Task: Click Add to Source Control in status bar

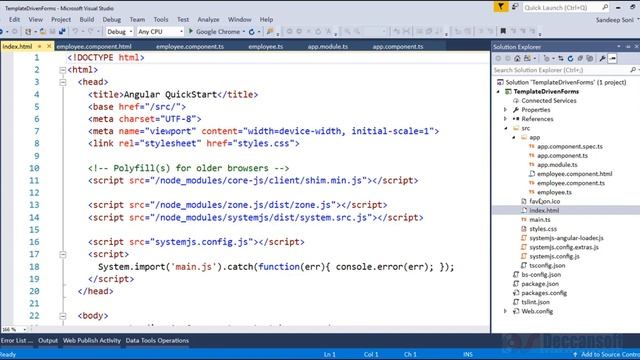Action: click(x=607, y=354)
